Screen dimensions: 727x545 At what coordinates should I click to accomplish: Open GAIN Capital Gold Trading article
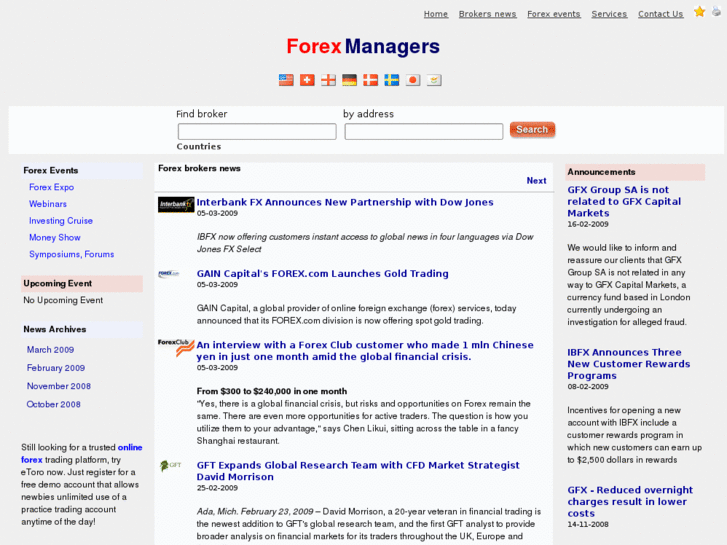[323, 274]
